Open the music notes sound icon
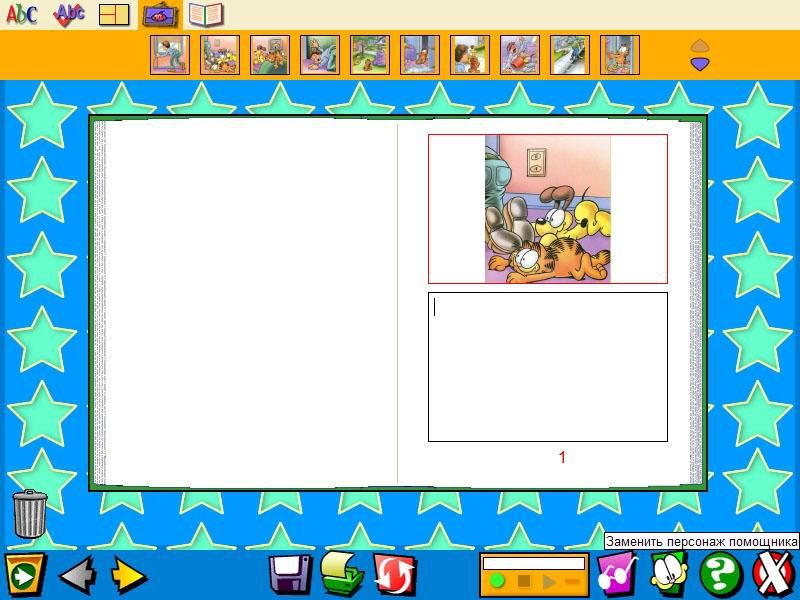This screenshot has height=600, width=800. coord(617,575)
